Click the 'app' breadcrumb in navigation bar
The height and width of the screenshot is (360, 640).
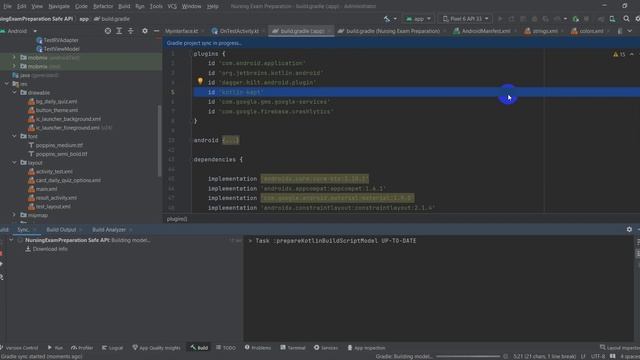(84, 19)
